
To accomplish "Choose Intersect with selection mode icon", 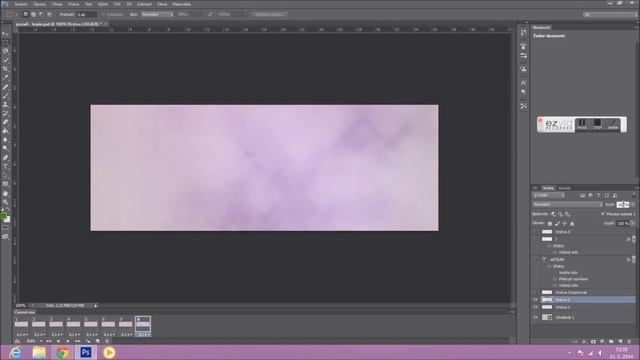I will click(49, 14).
